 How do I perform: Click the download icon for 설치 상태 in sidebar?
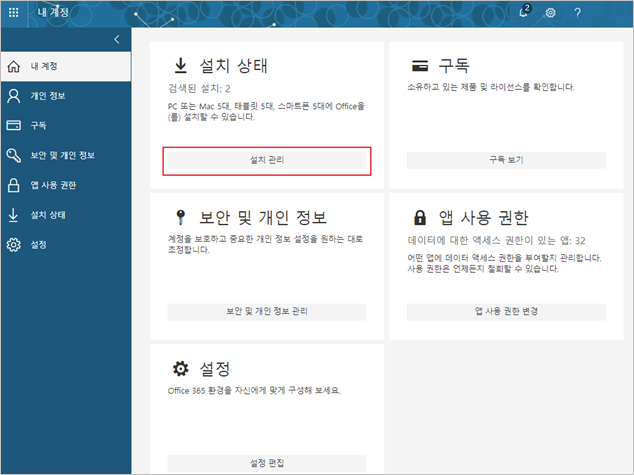click(x=14, y=214)
